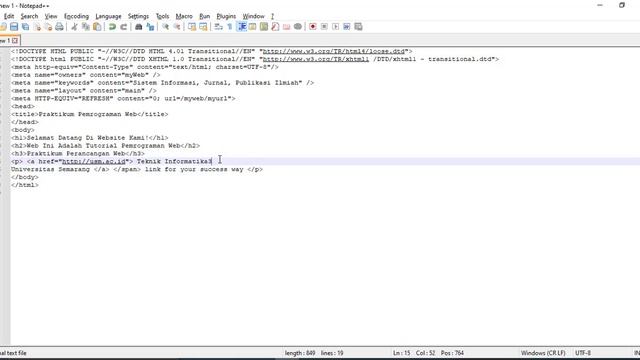Open the ? help menu
The height and width of the screenshot is (360, 640).
[272, 16]
